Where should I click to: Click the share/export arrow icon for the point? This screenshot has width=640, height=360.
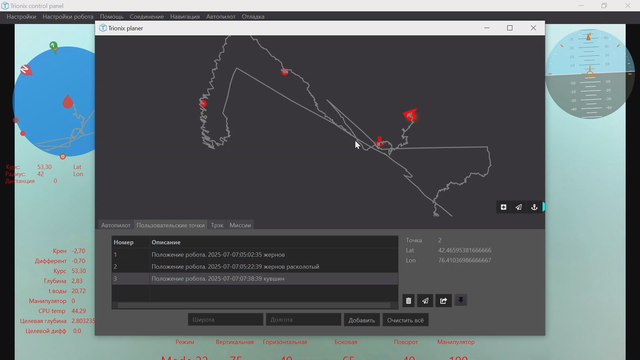pyautogui.click(x=443, y=301)
